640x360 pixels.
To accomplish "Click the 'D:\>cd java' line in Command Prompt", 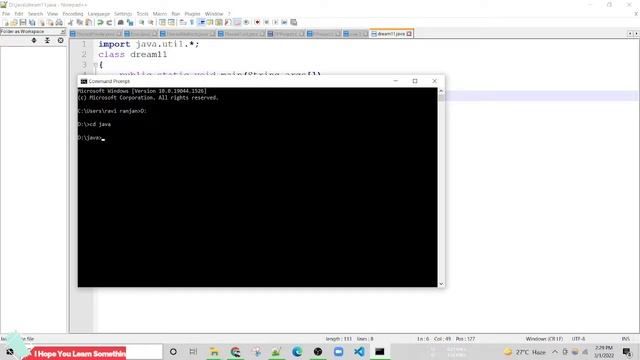I will tap(94, 124).
